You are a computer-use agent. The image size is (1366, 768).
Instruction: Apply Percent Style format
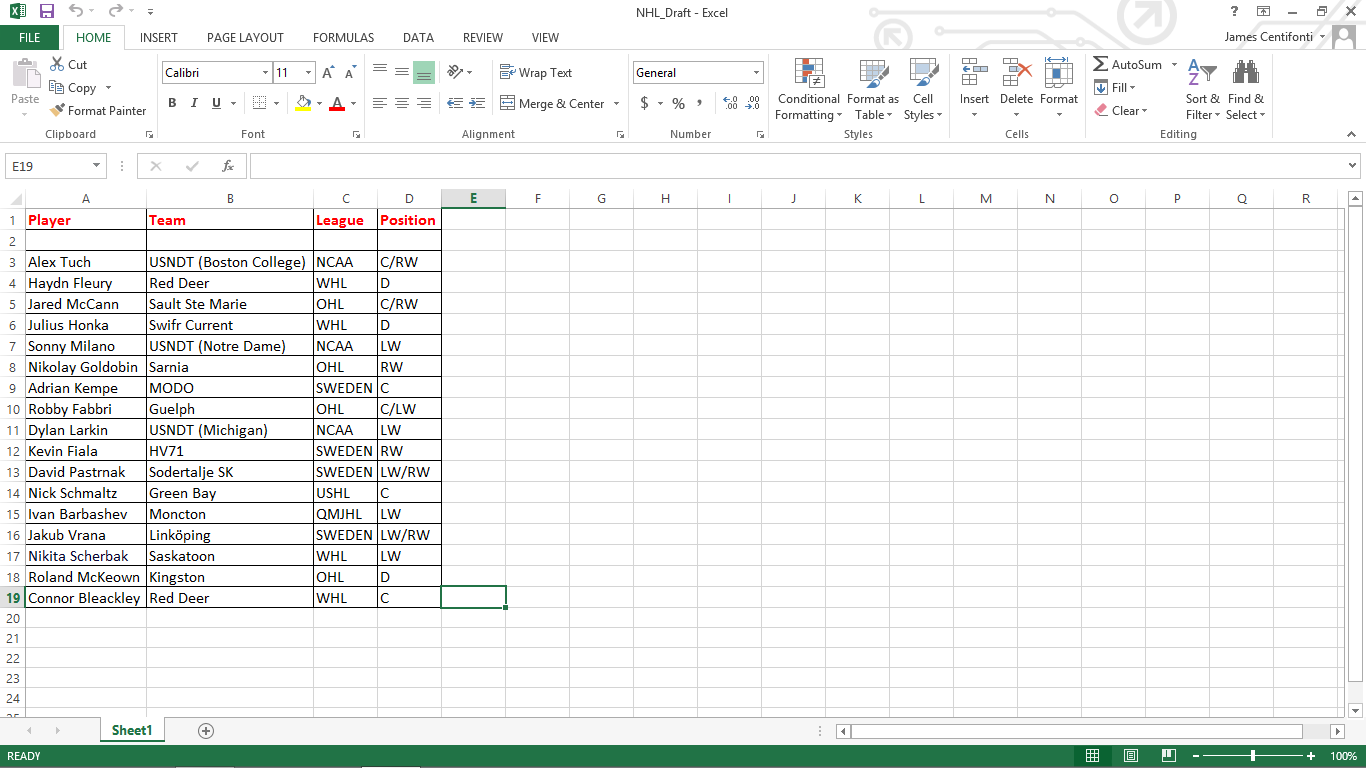coord(678,103)
